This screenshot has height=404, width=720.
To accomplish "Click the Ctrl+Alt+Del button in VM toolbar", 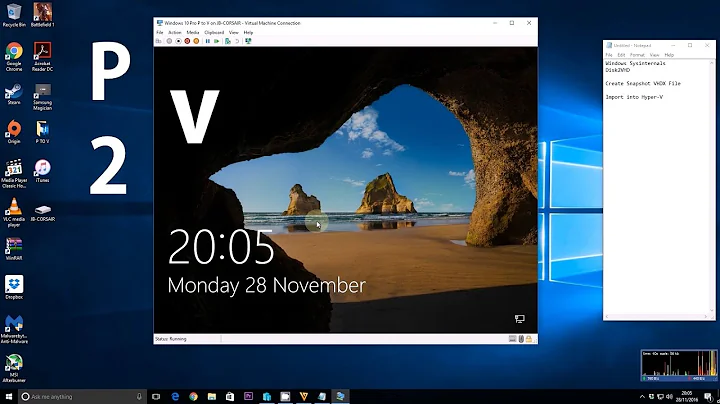I will [x=159, y=41].
